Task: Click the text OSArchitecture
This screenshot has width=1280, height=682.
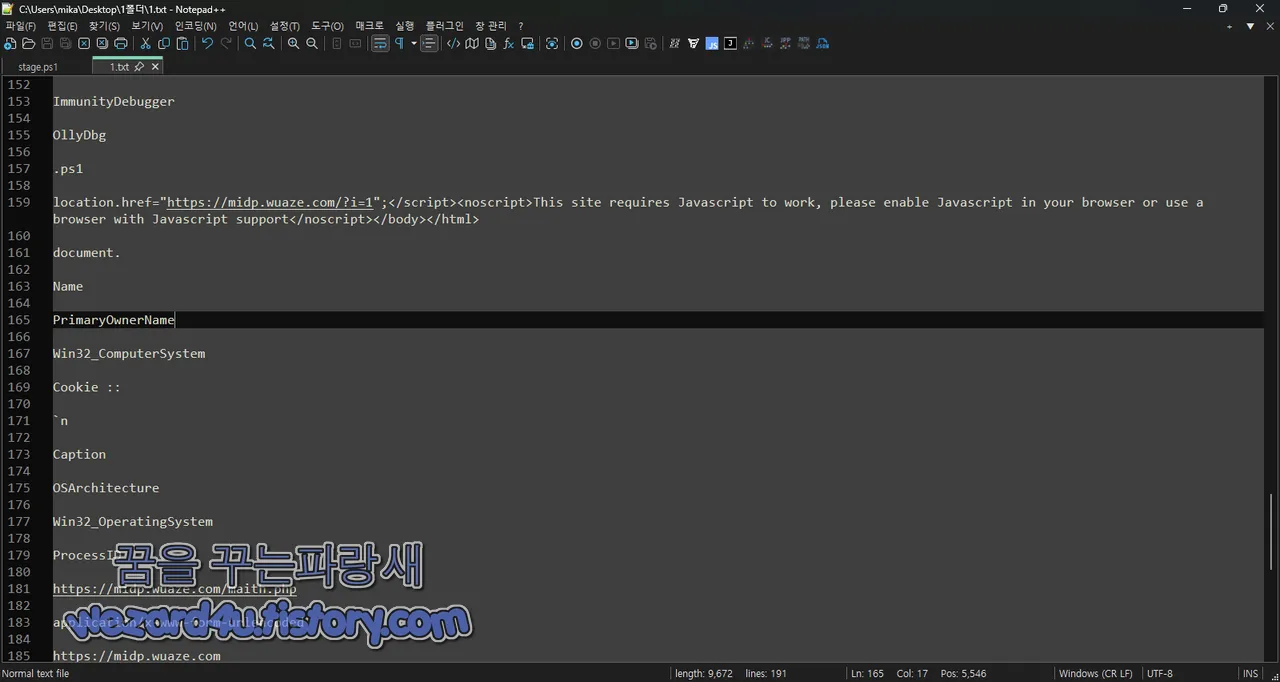Action: [x=106, y=488]
